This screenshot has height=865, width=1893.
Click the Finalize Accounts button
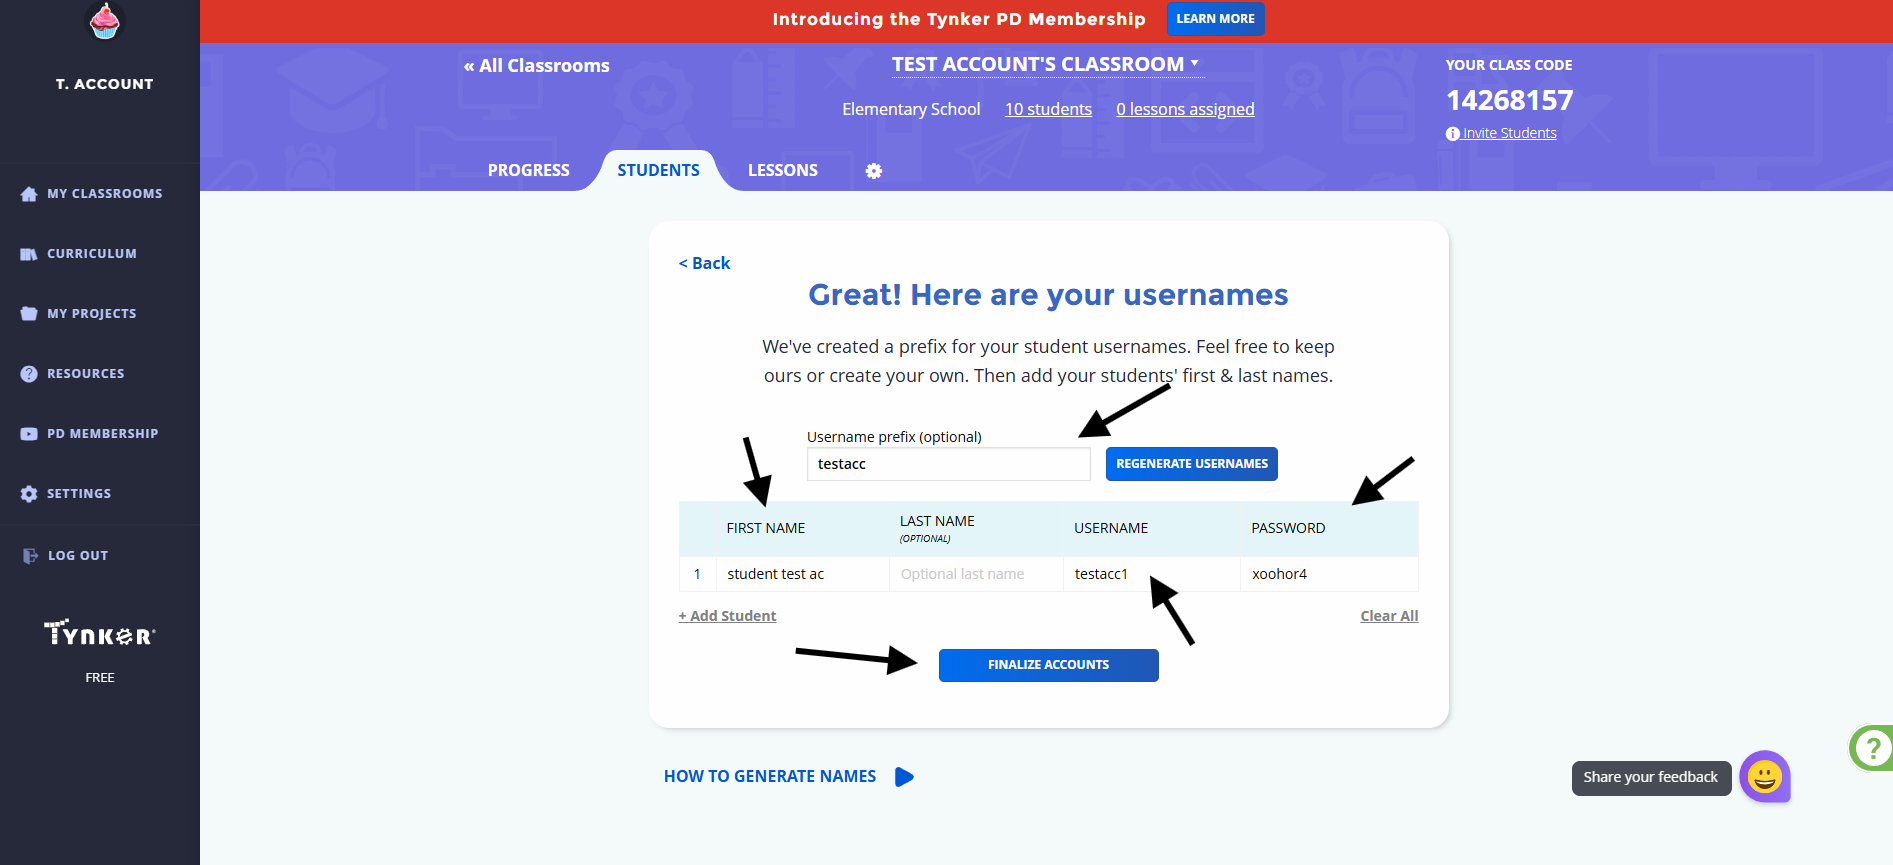pyautogui.click(x=1048, y=665)
